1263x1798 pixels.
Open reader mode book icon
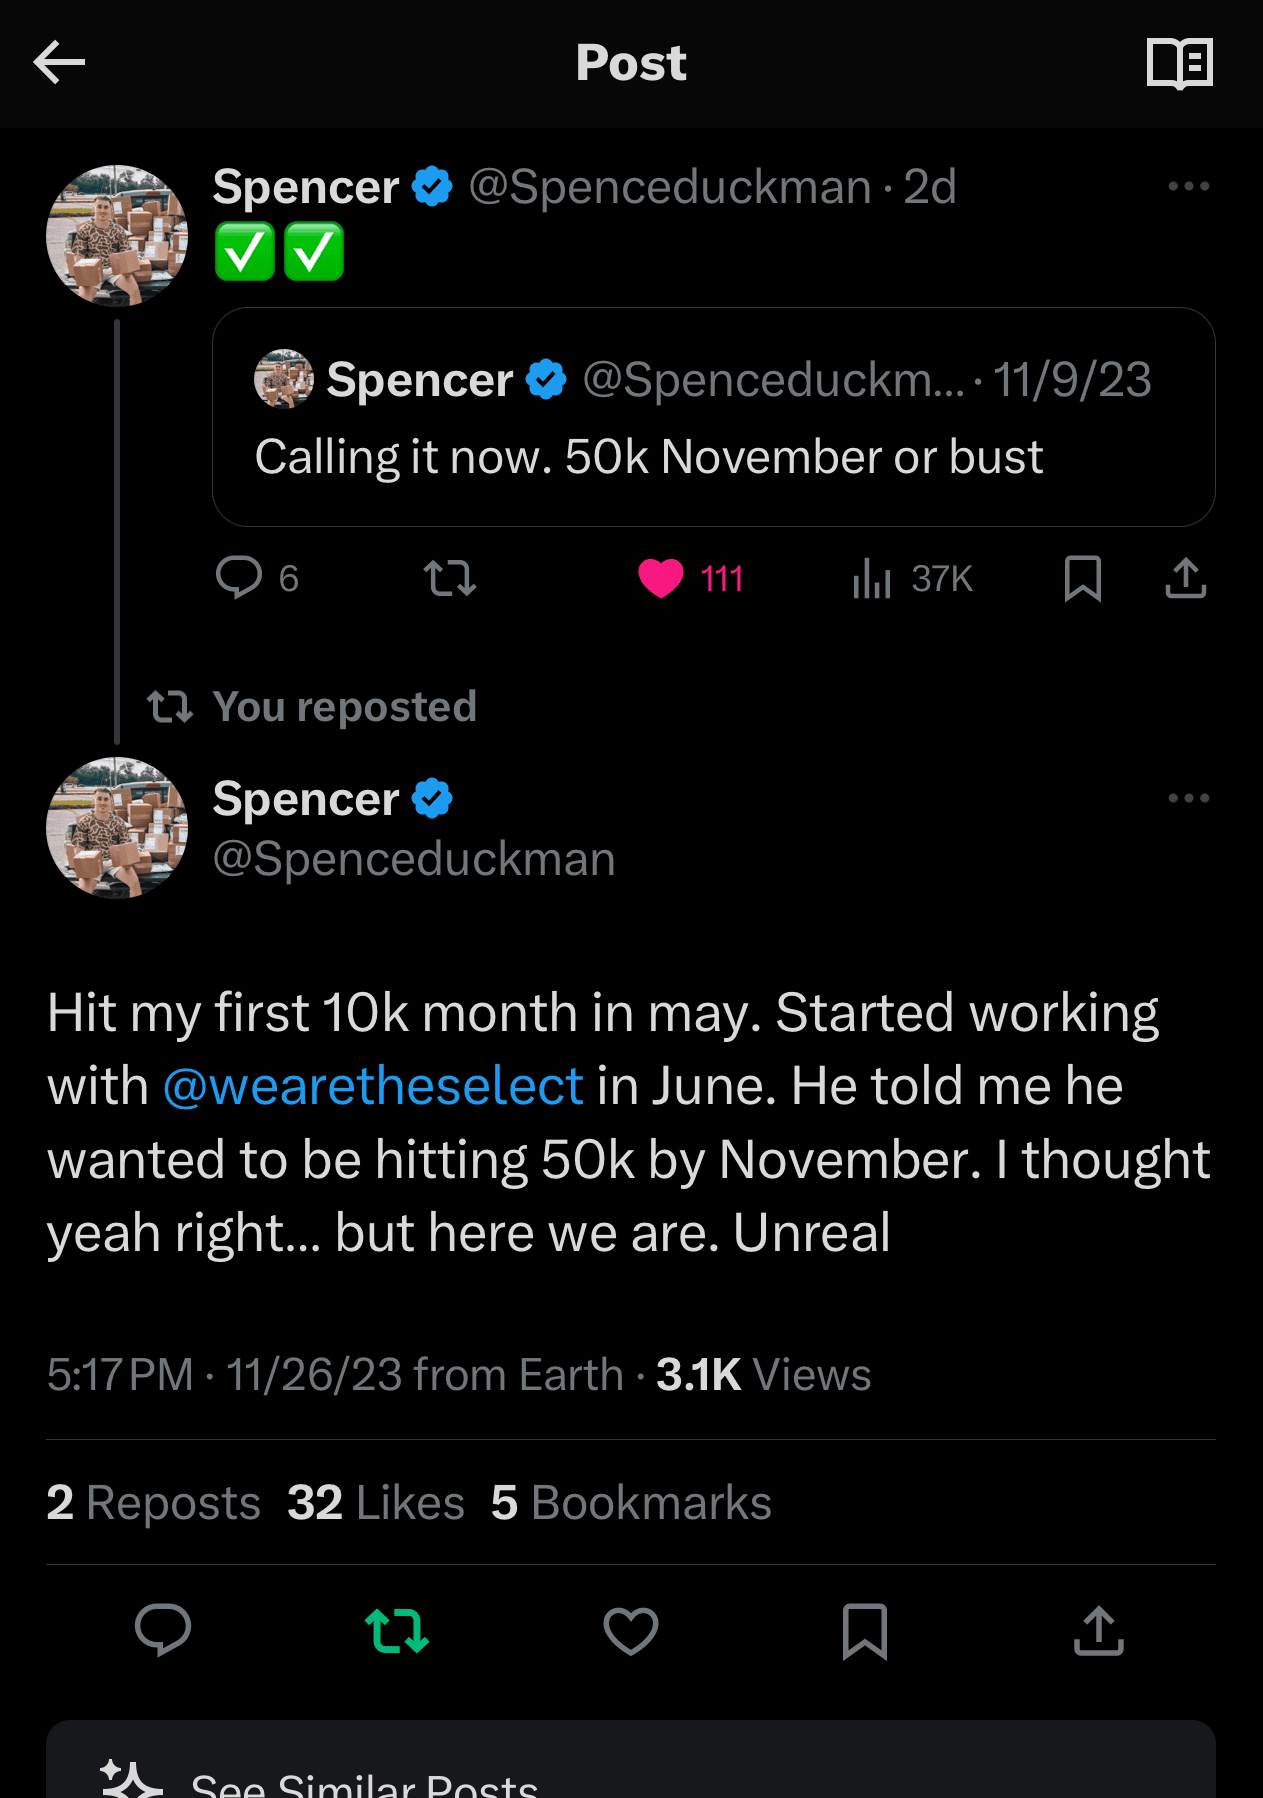coord(1179,64)
